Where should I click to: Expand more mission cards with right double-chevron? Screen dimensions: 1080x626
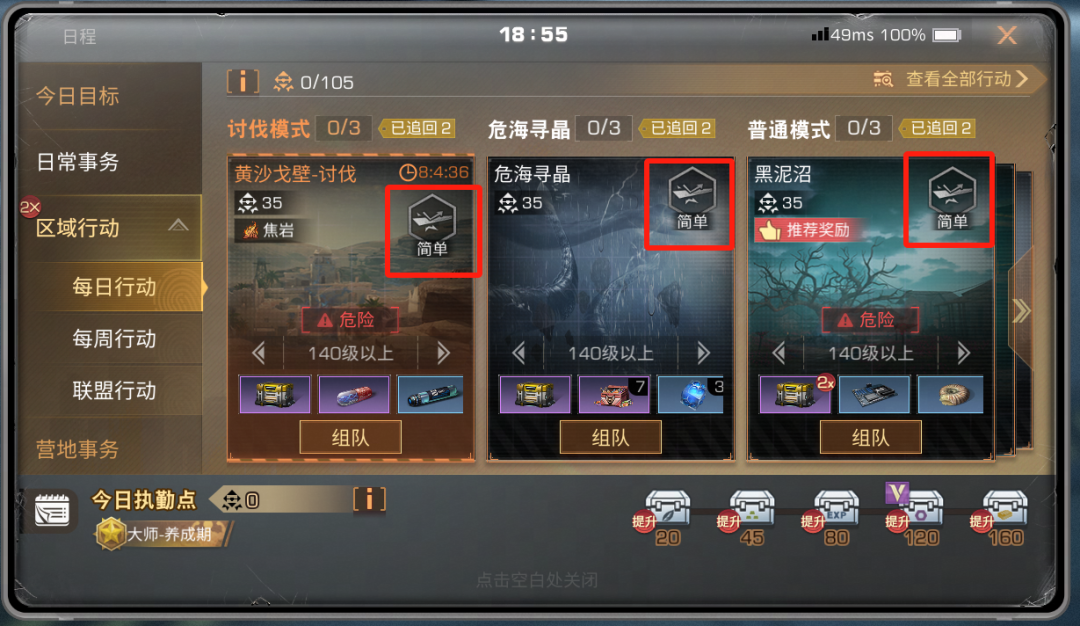pos(1021,311)
